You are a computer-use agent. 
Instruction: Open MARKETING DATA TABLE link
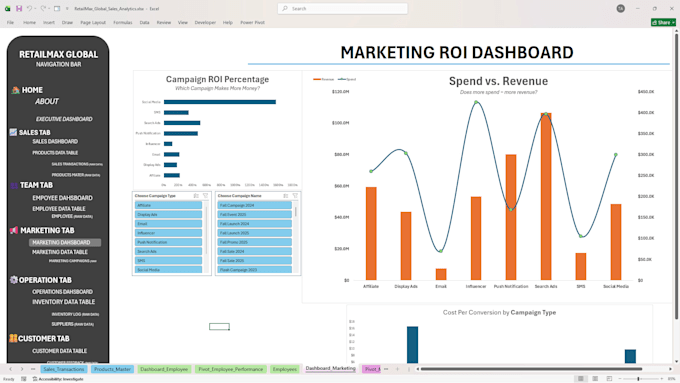point(60,252)
